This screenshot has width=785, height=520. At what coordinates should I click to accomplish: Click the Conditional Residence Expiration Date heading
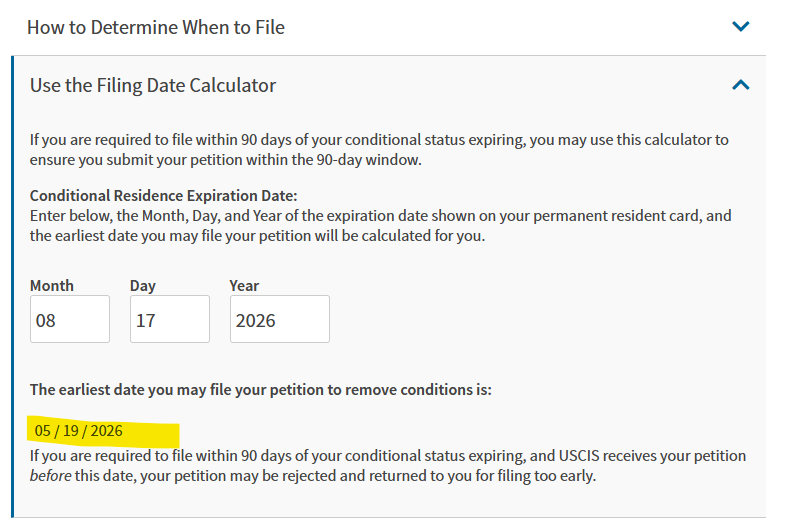tap(164, 195)
